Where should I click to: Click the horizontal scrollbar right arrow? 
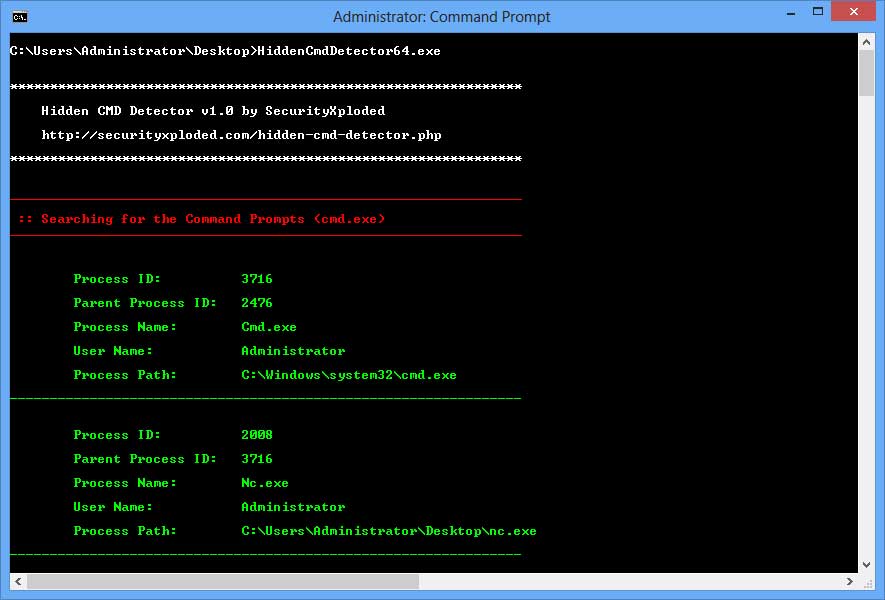coord(849,581)
